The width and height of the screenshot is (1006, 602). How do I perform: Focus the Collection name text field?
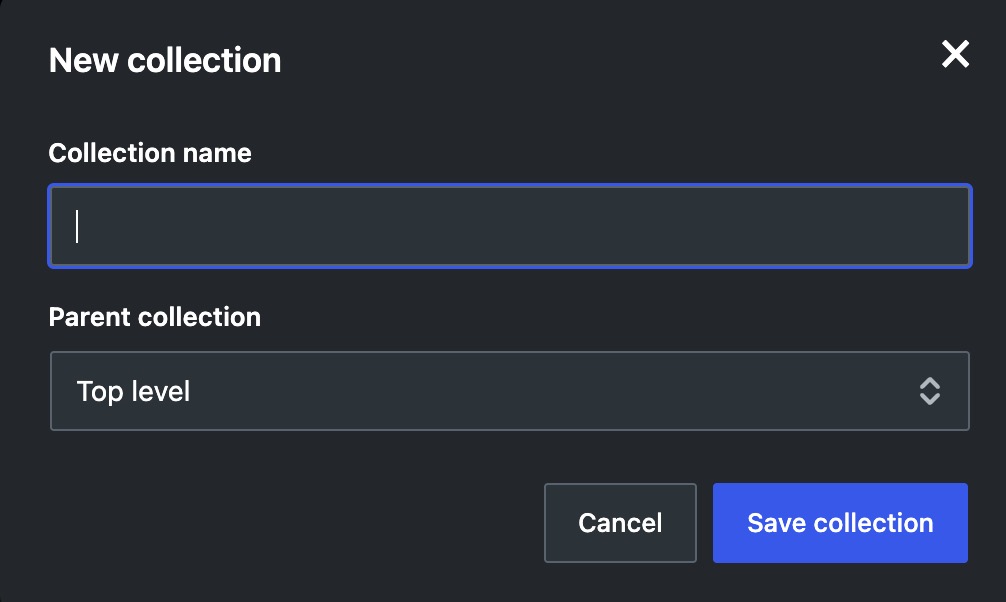pos(510,226)
